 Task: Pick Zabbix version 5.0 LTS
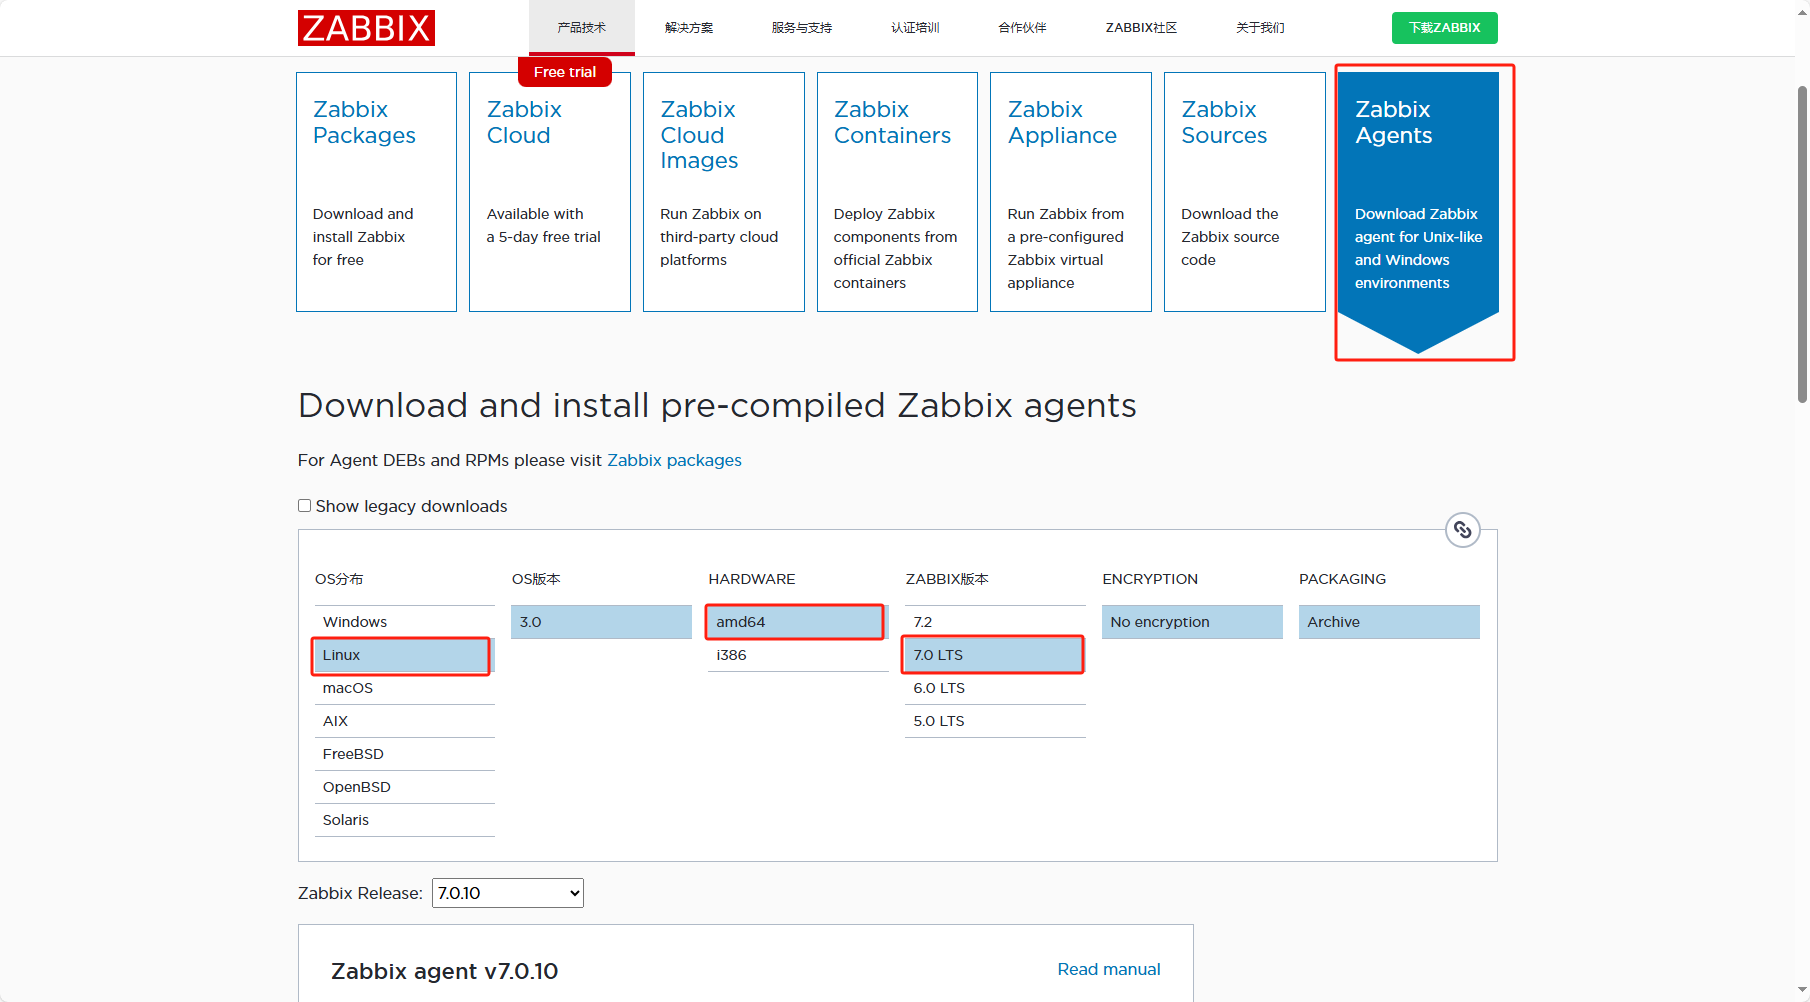[x=995, y=721]
